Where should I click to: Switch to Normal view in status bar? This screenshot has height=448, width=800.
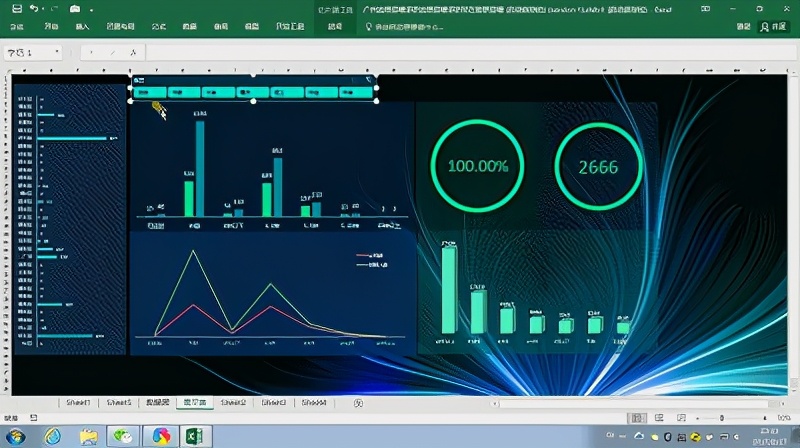[637, 418]
